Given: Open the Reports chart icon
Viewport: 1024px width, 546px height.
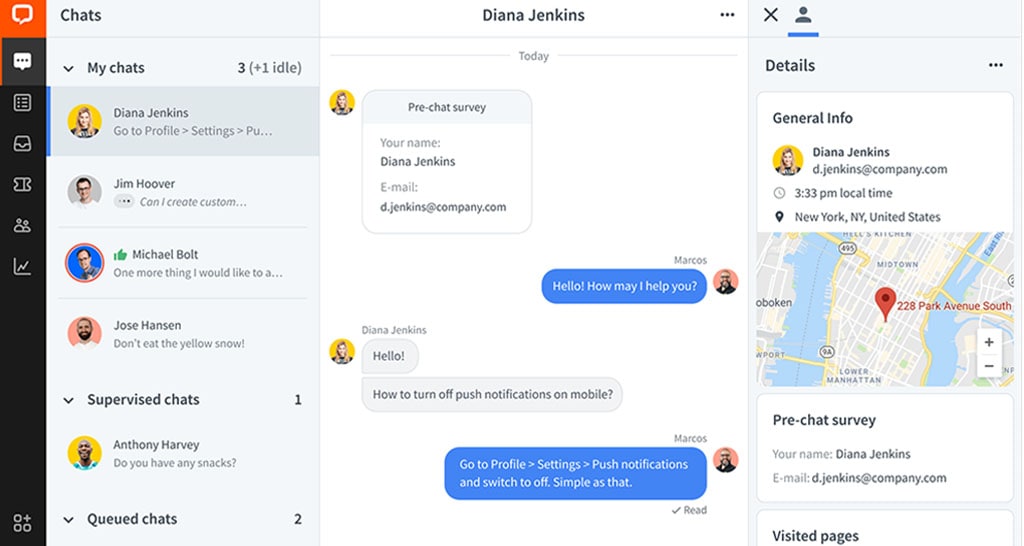Looking at the screenshot, I should tap(22, 266).
